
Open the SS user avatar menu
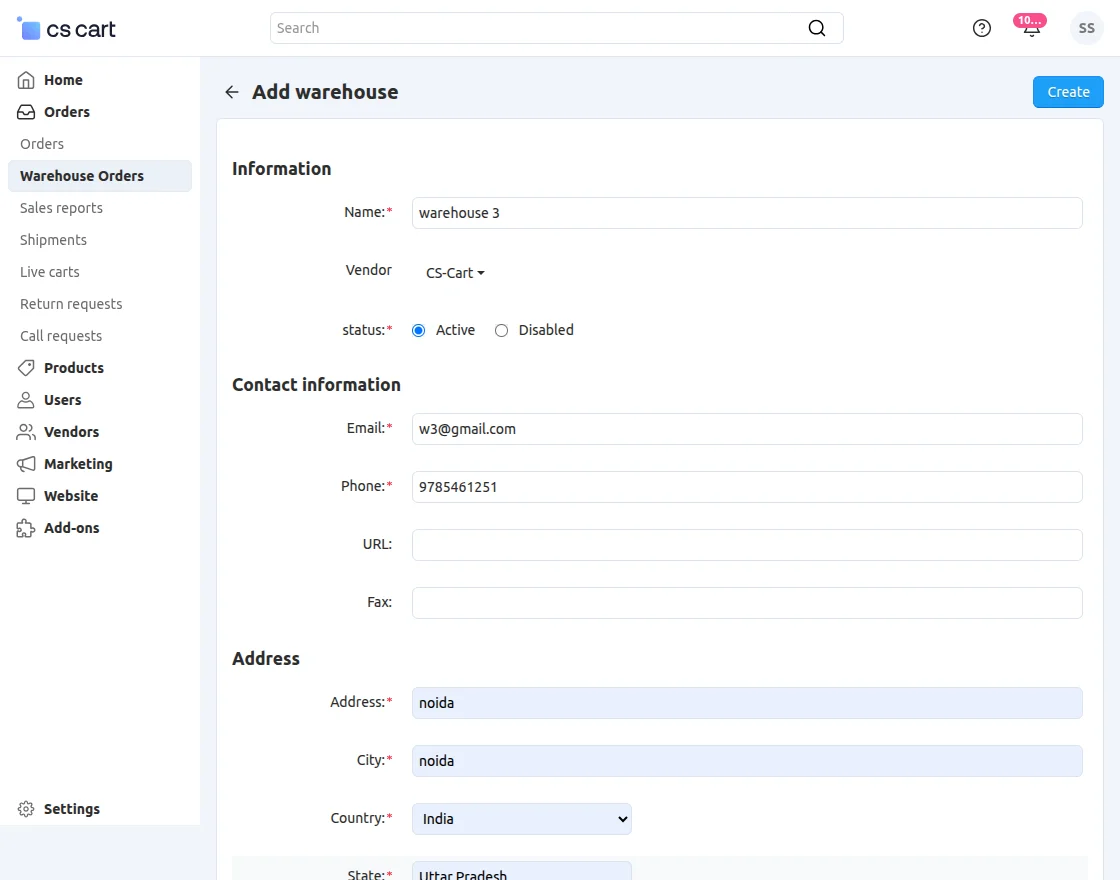tap(1086, 28)
